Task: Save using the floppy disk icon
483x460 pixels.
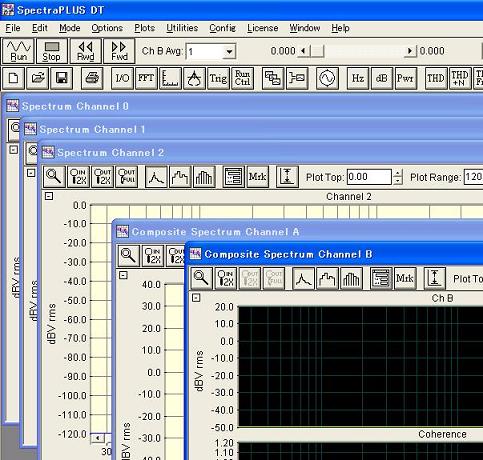Action: tap(62, 78)
